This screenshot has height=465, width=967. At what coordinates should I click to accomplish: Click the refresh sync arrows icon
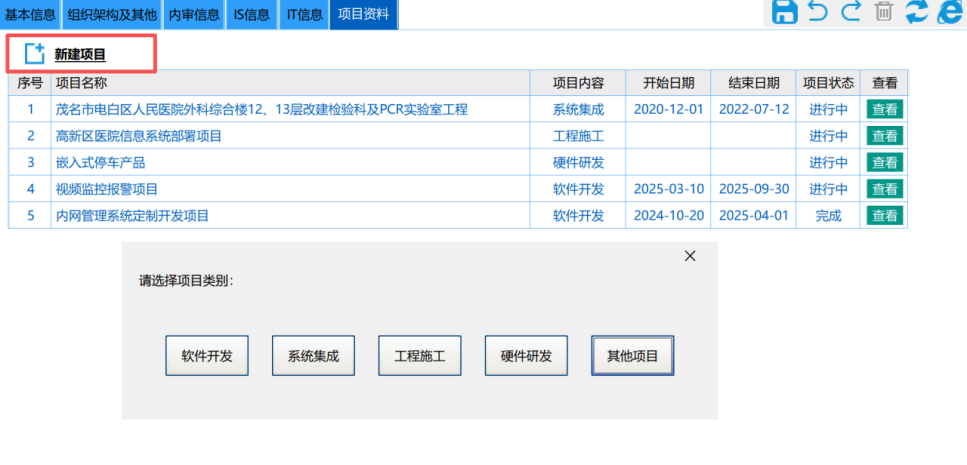[x=916, y=12]
